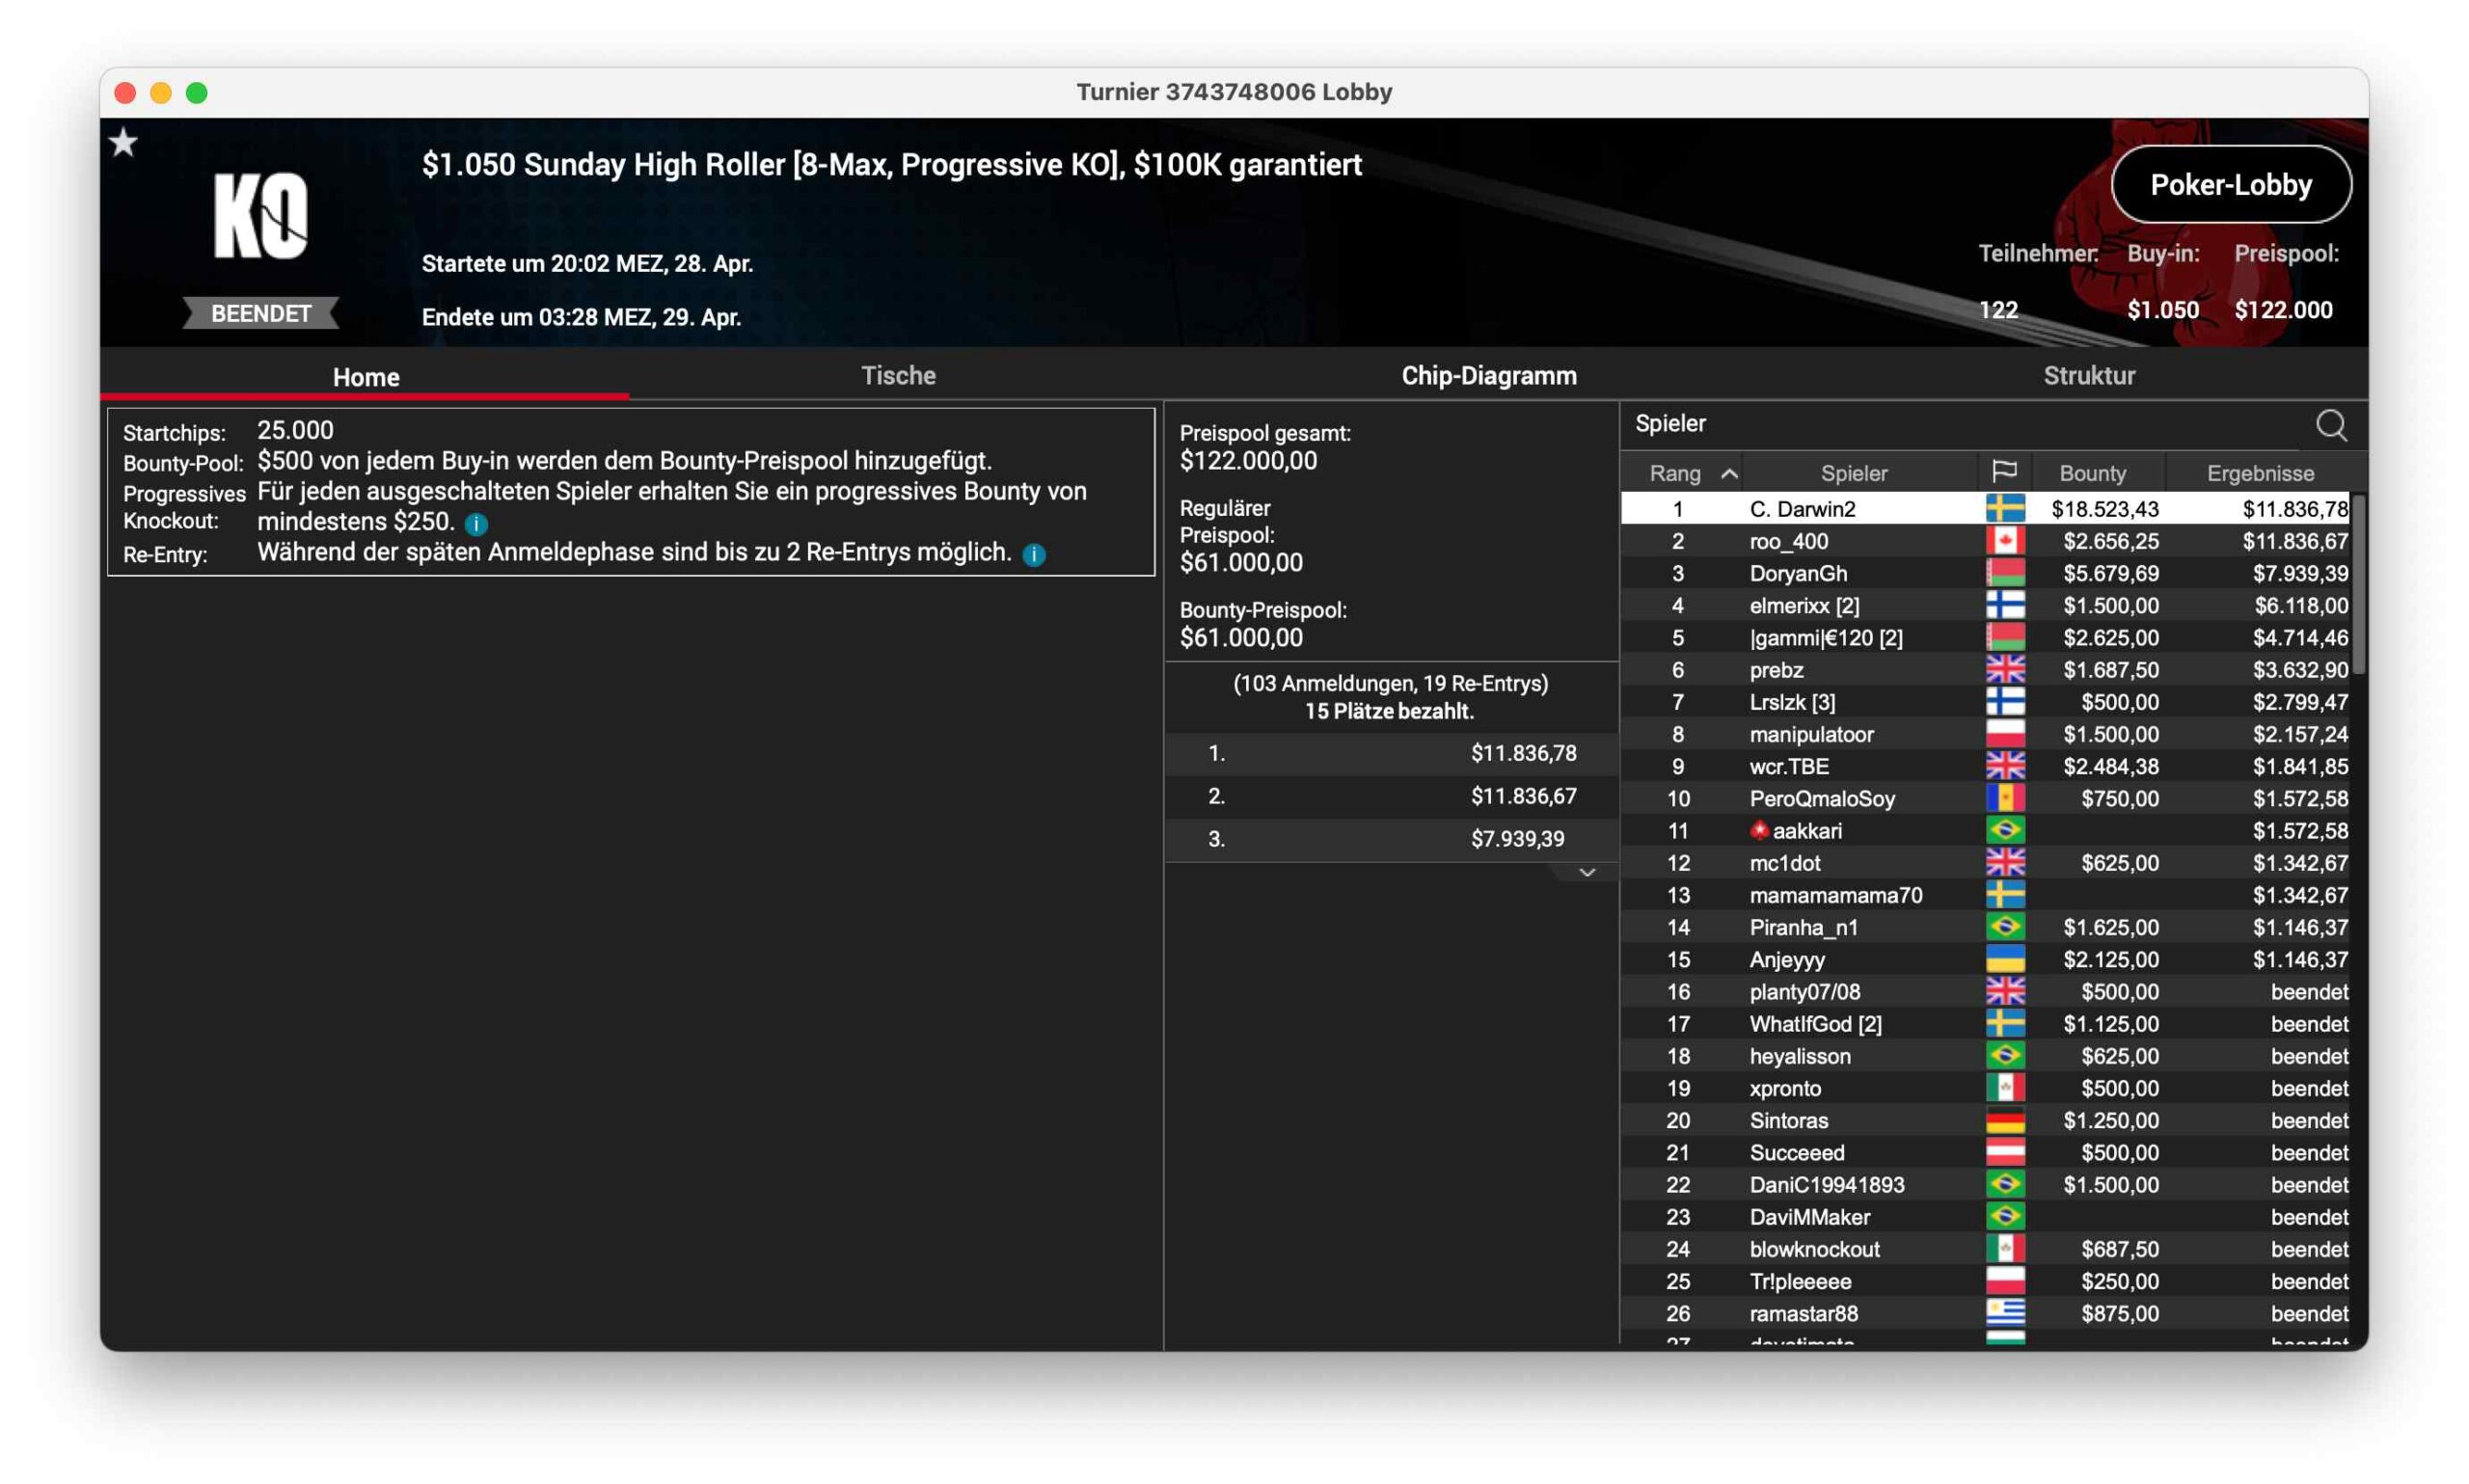Sort by the Bounty column header
2469x1484 pixels.
(x=2092, y=473)
